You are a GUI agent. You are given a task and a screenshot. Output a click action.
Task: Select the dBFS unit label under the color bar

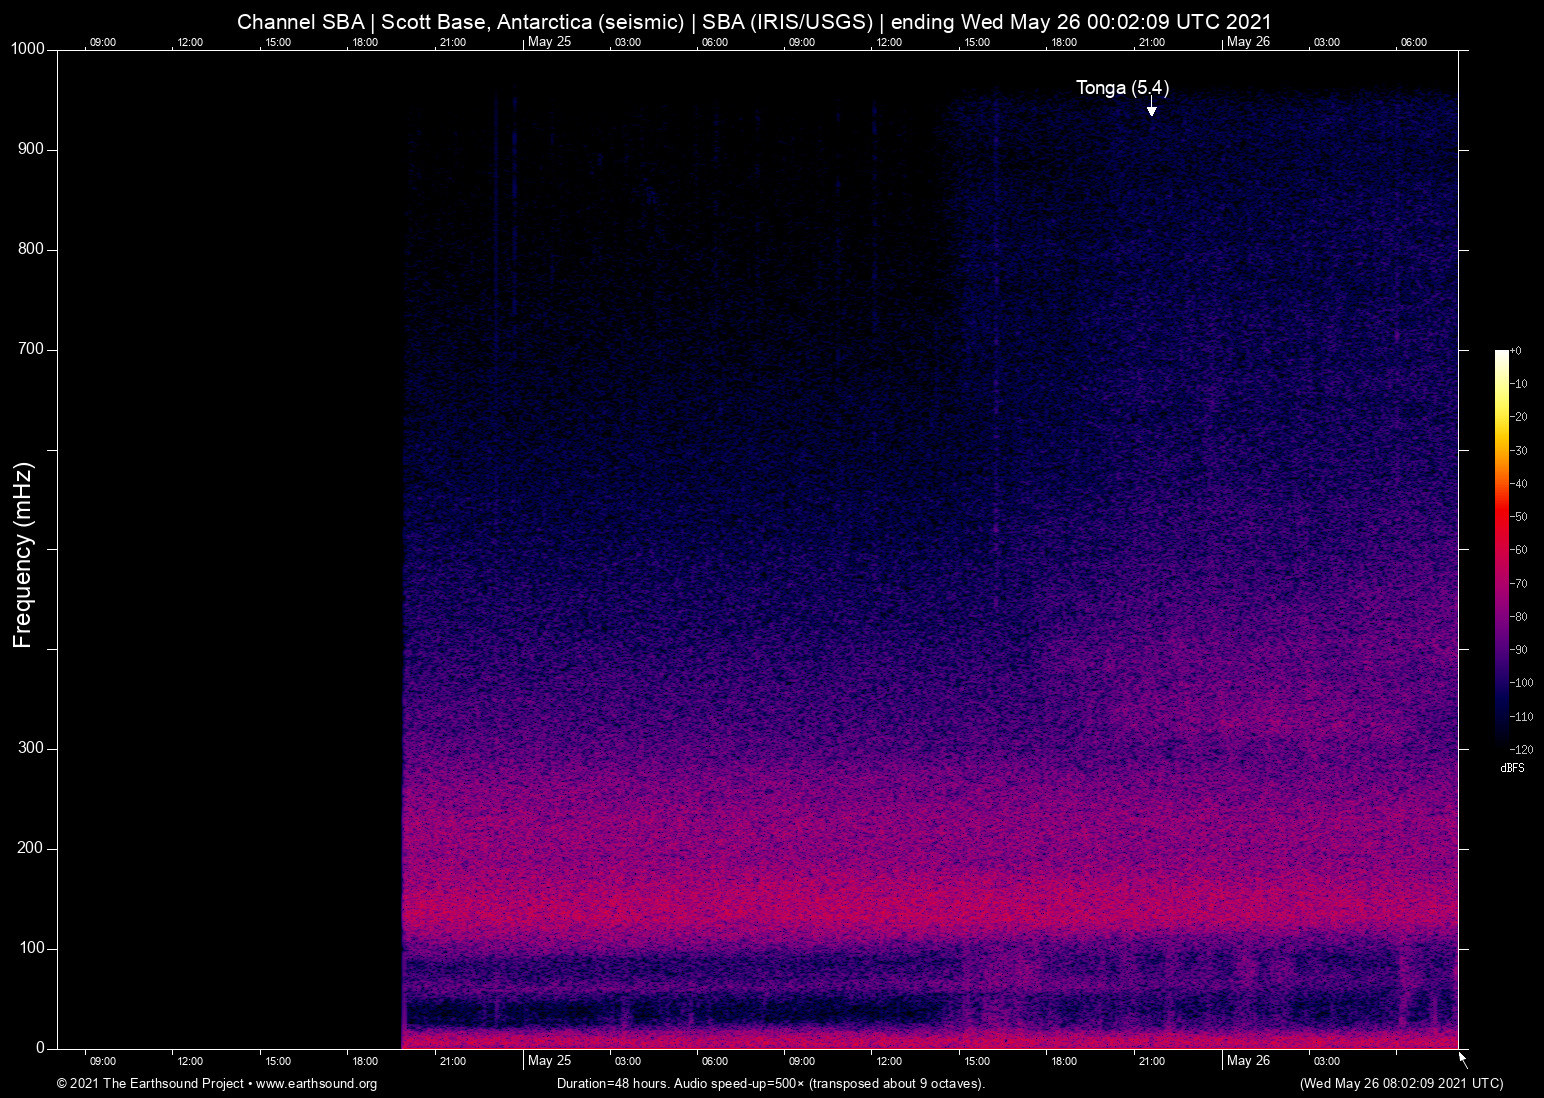click(1512, 768)
